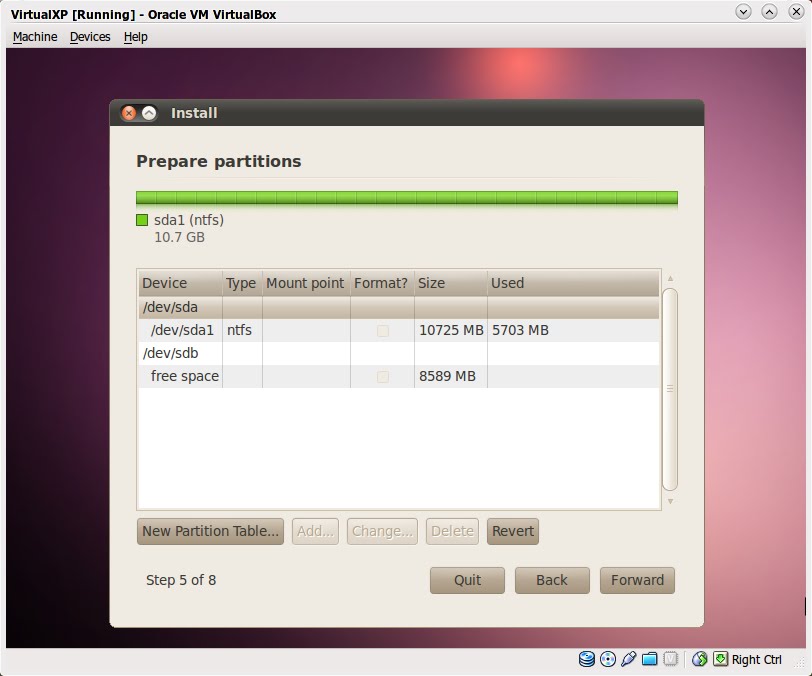
Task: Open the Devices menu
Action: (x=90, y=37)
